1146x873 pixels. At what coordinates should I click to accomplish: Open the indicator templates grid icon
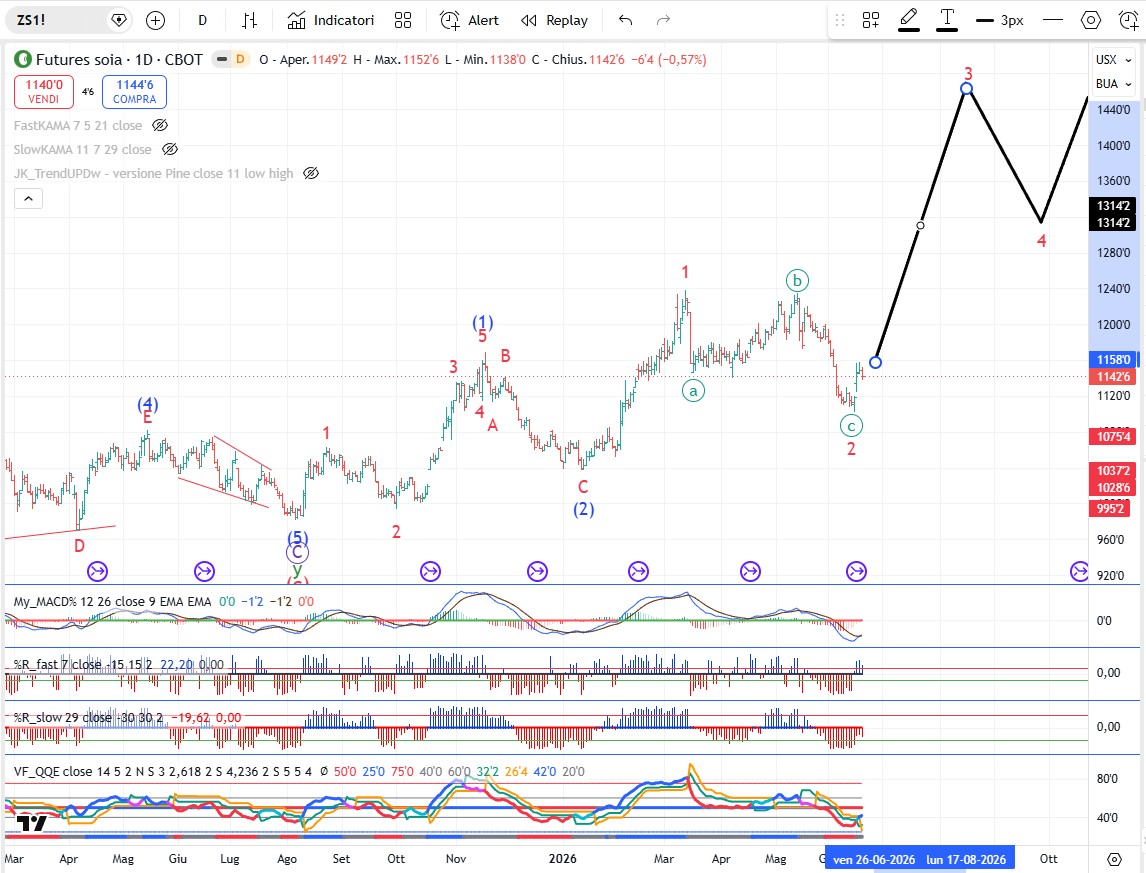(403, 20)
